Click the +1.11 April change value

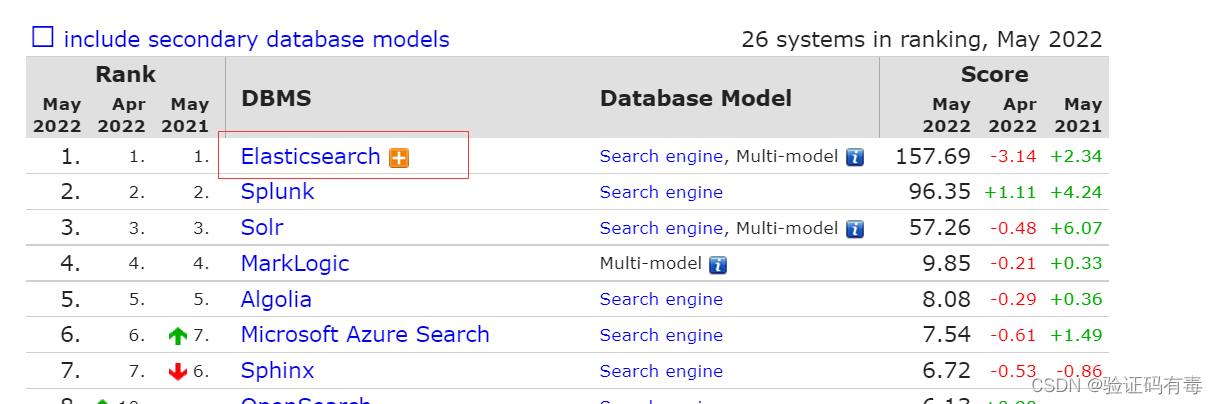[1010, 193]
